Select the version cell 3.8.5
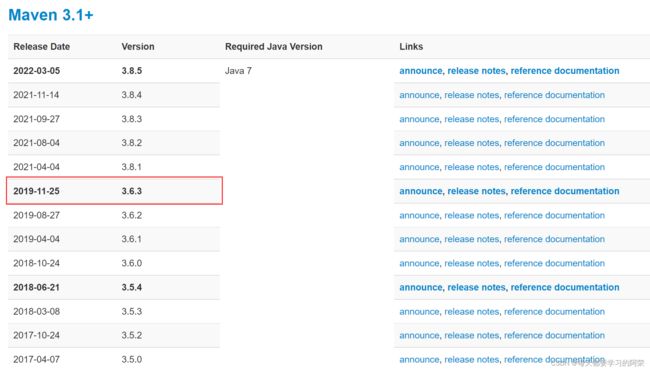 (x=132, y=71)
